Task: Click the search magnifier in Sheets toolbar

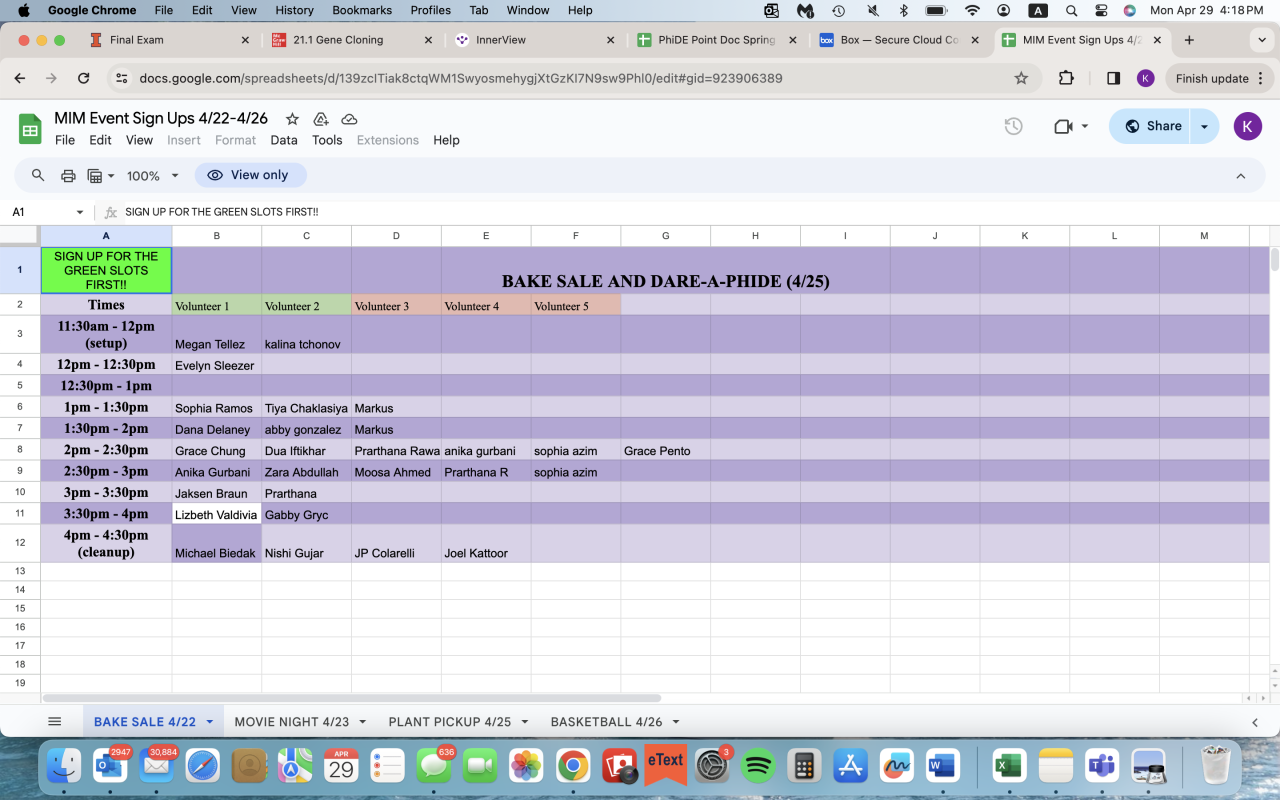Action: (38, 175)
